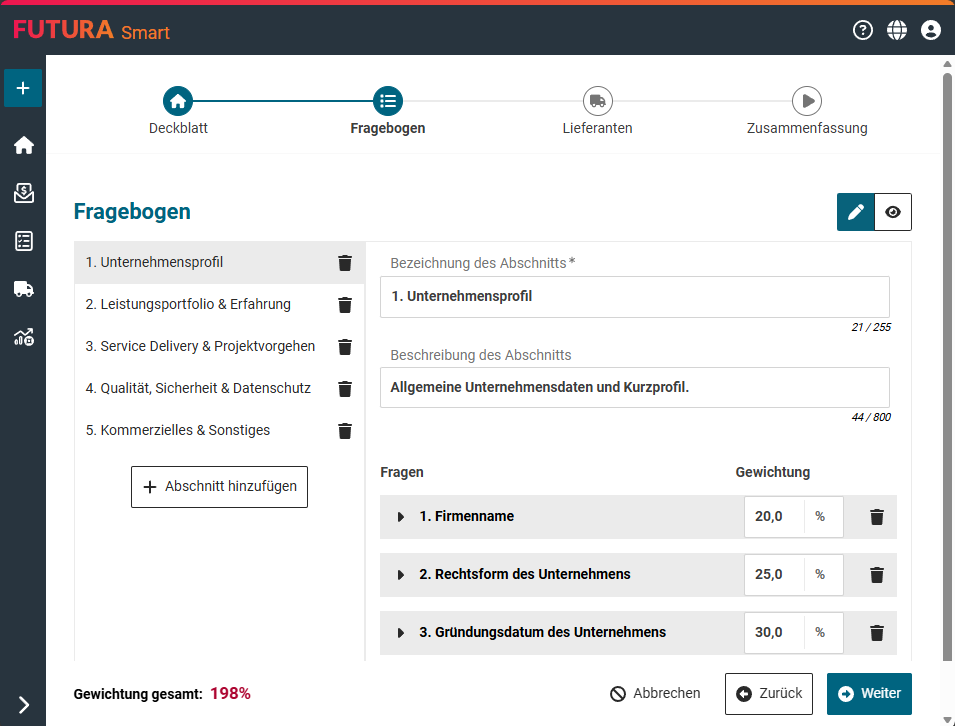Click the Weiter button

[869, 694]
